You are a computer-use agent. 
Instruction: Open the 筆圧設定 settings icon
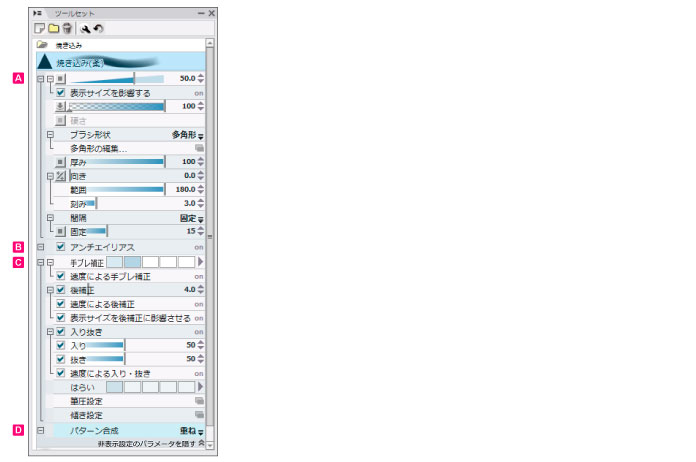(x=199, y=401)
